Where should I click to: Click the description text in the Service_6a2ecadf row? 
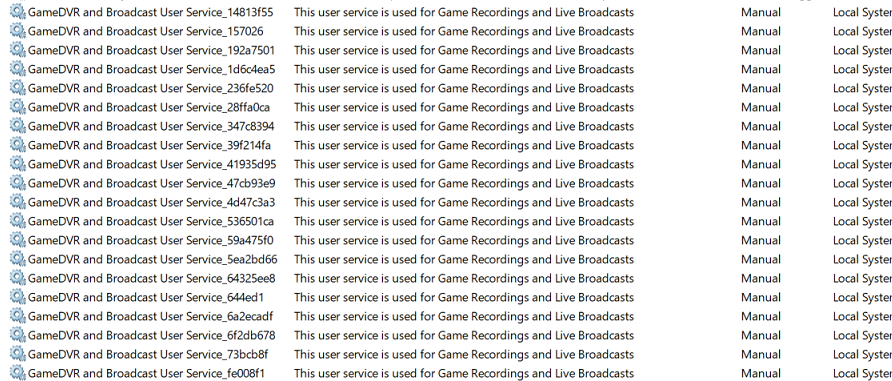(464, 316)
